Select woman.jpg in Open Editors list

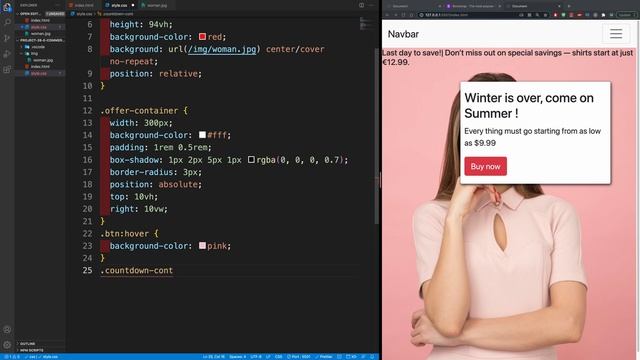pos(40,33)
